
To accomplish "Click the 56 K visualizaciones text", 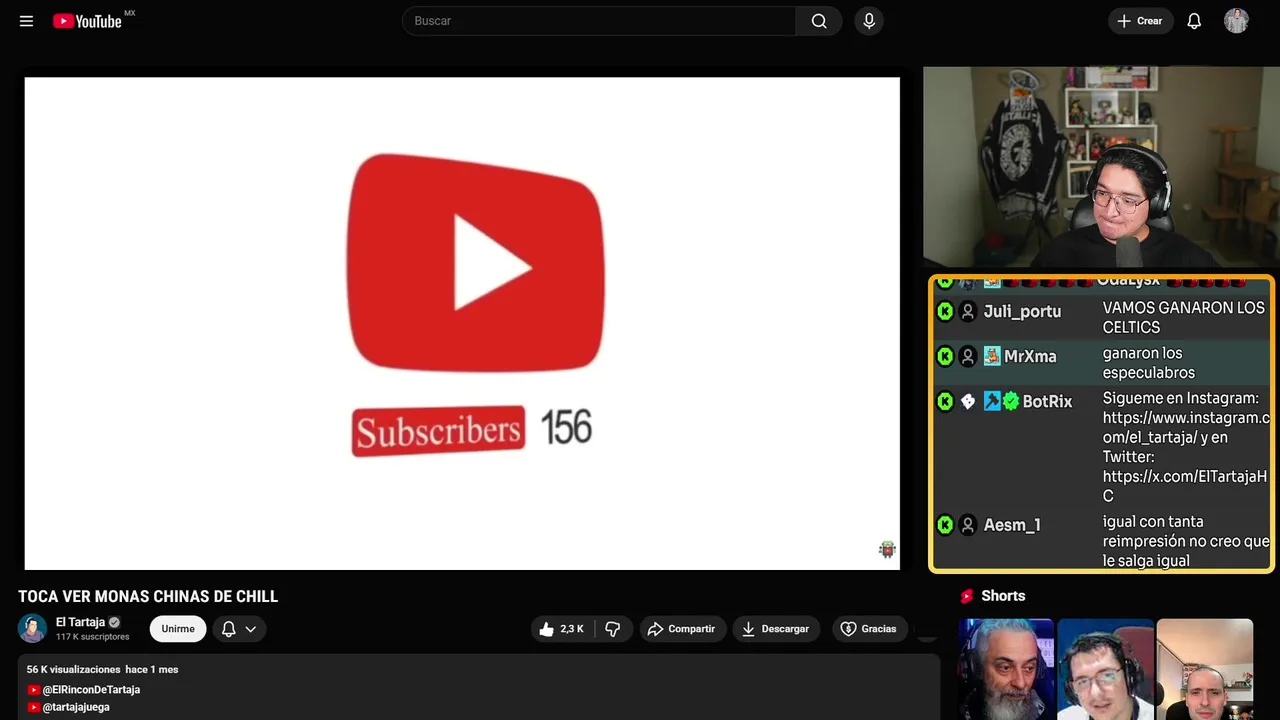I will tap(74, 669).
